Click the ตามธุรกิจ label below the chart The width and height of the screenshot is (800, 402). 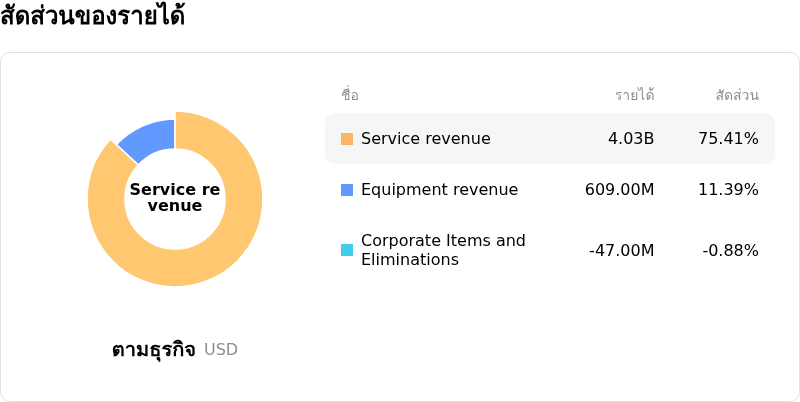(153, 350)
